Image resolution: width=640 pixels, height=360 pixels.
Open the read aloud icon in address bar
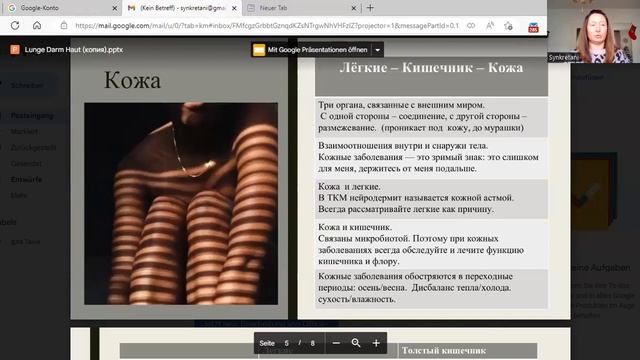pyautogui.click(x=490, y=25)
